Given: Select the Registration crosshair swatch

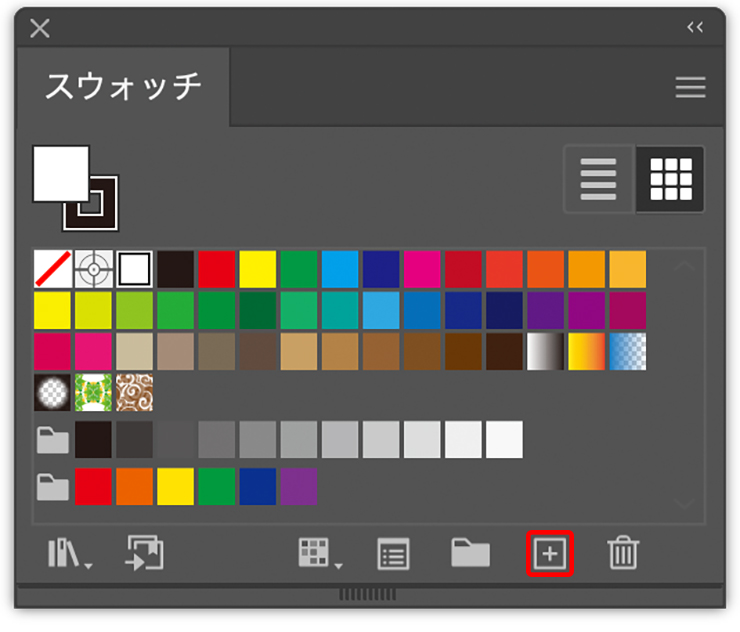Looking at the screenshot, I should click(x=93, y=269).
